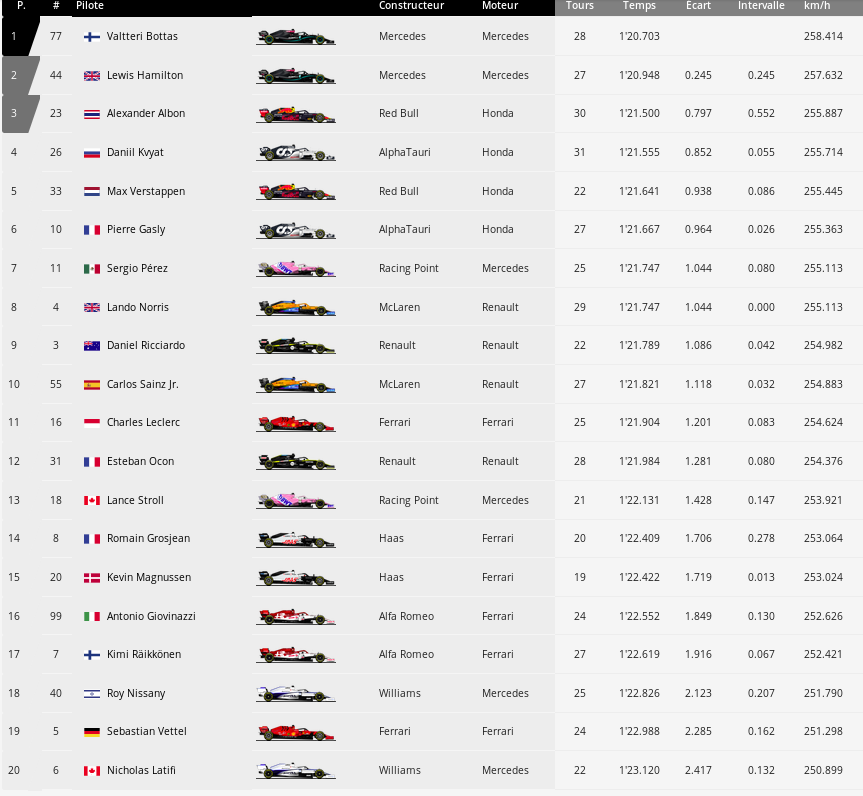The width and height of the screenshot is (863, 796).
Task: Click the Finland flag beside Valtteri Bottas
Action: [91, 37]
